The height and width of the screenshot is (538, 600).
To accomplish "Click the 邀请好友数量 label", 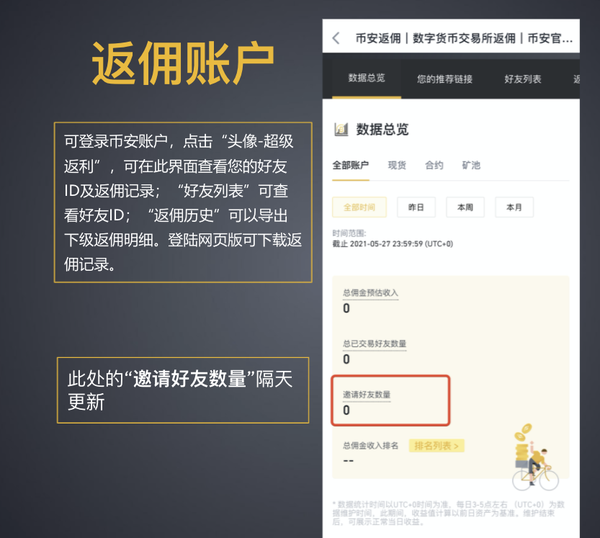I will [x=367, y=395].
